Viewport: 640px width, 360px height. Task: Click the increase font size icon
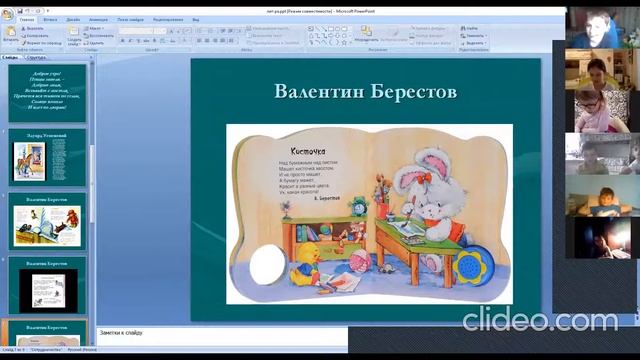[171, 31]
